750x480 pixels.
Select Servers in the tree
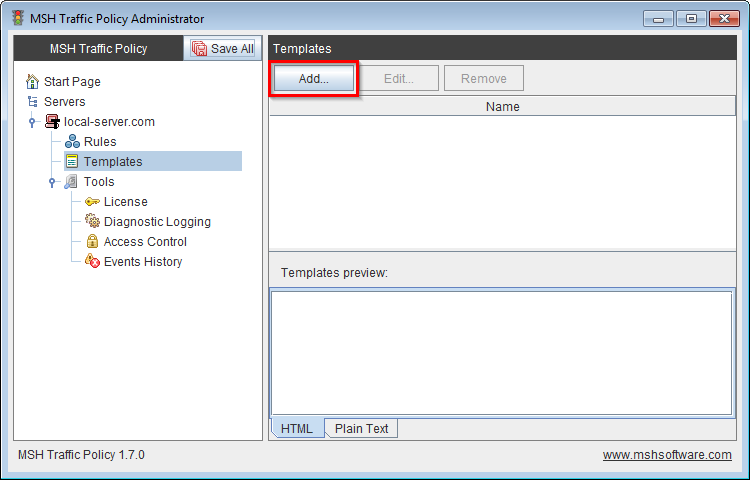click(65, 101)
